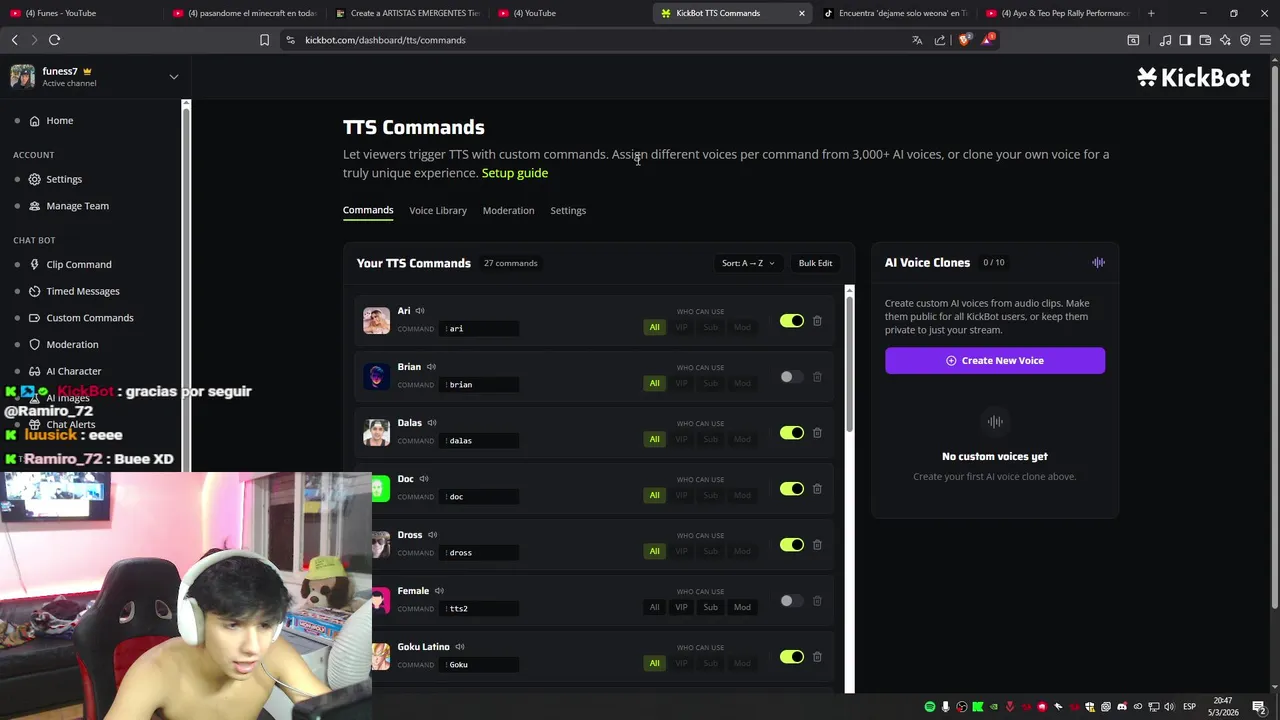The width and height of the screenshot is (1280, 720).
Task: Delete the Doc TTS command
Action: pyautogui.click(x=817, y=489)
